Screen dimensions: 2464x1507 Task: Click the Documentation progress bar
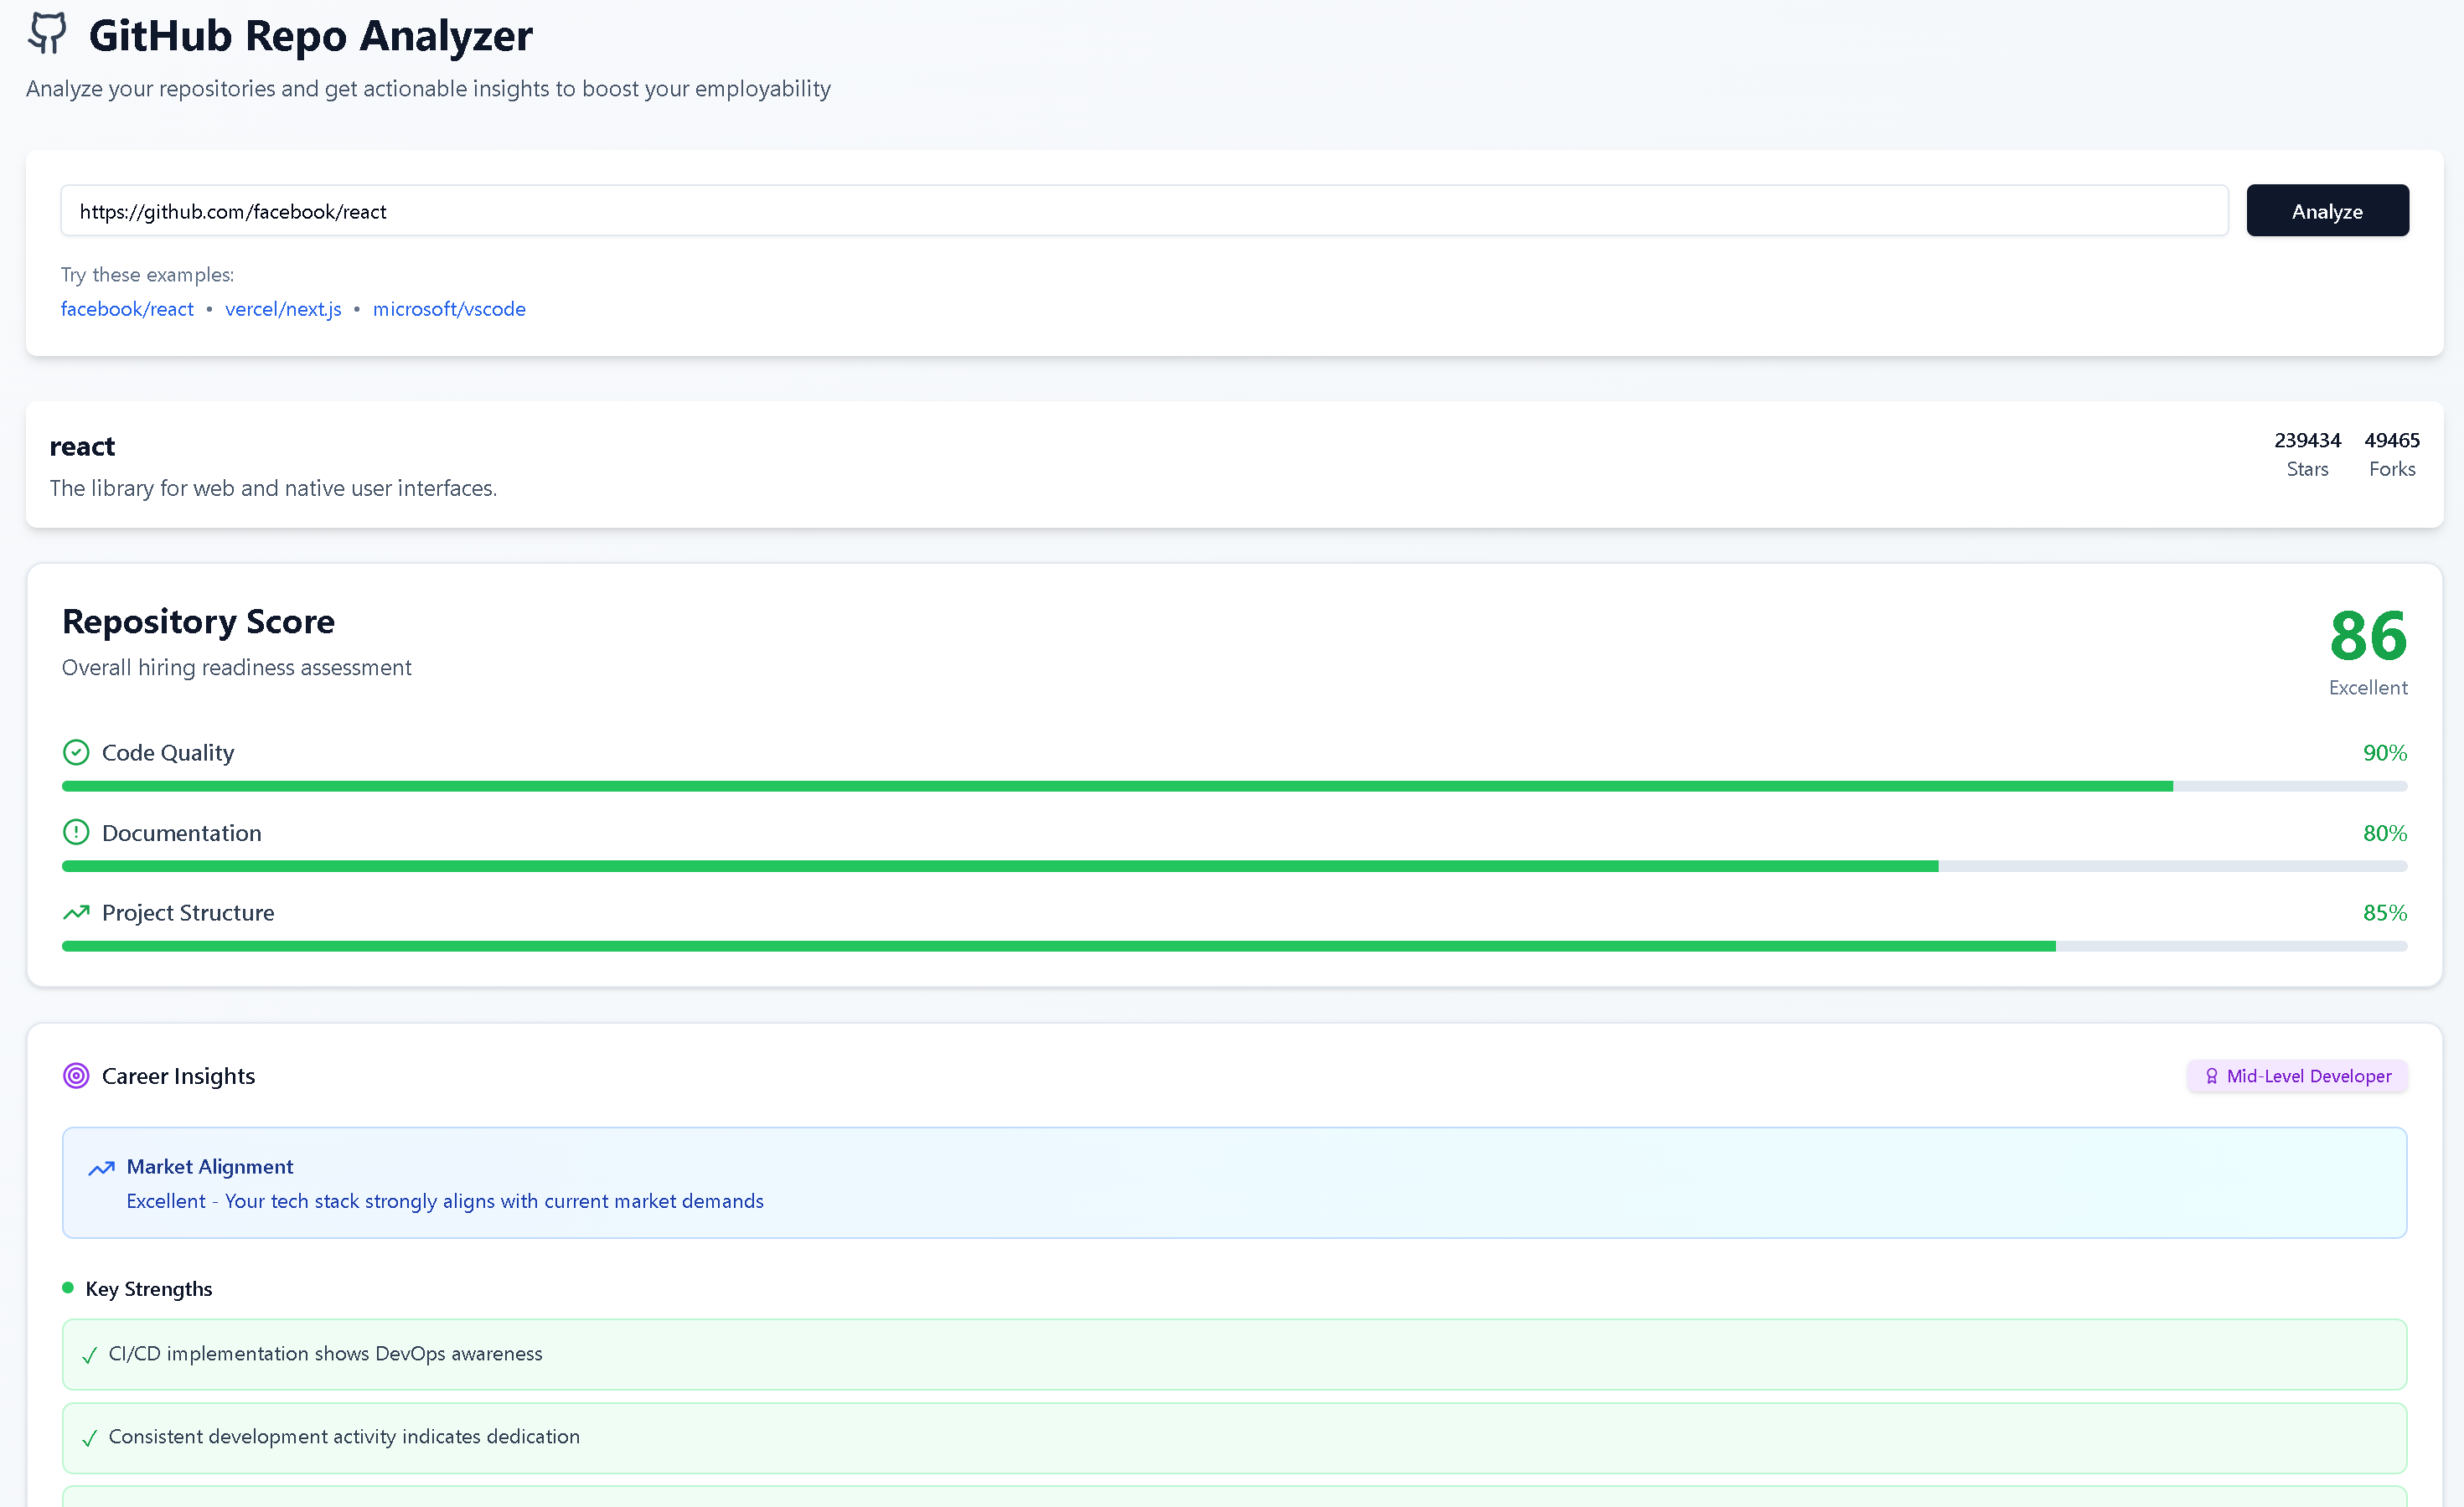coord(1233,866)
